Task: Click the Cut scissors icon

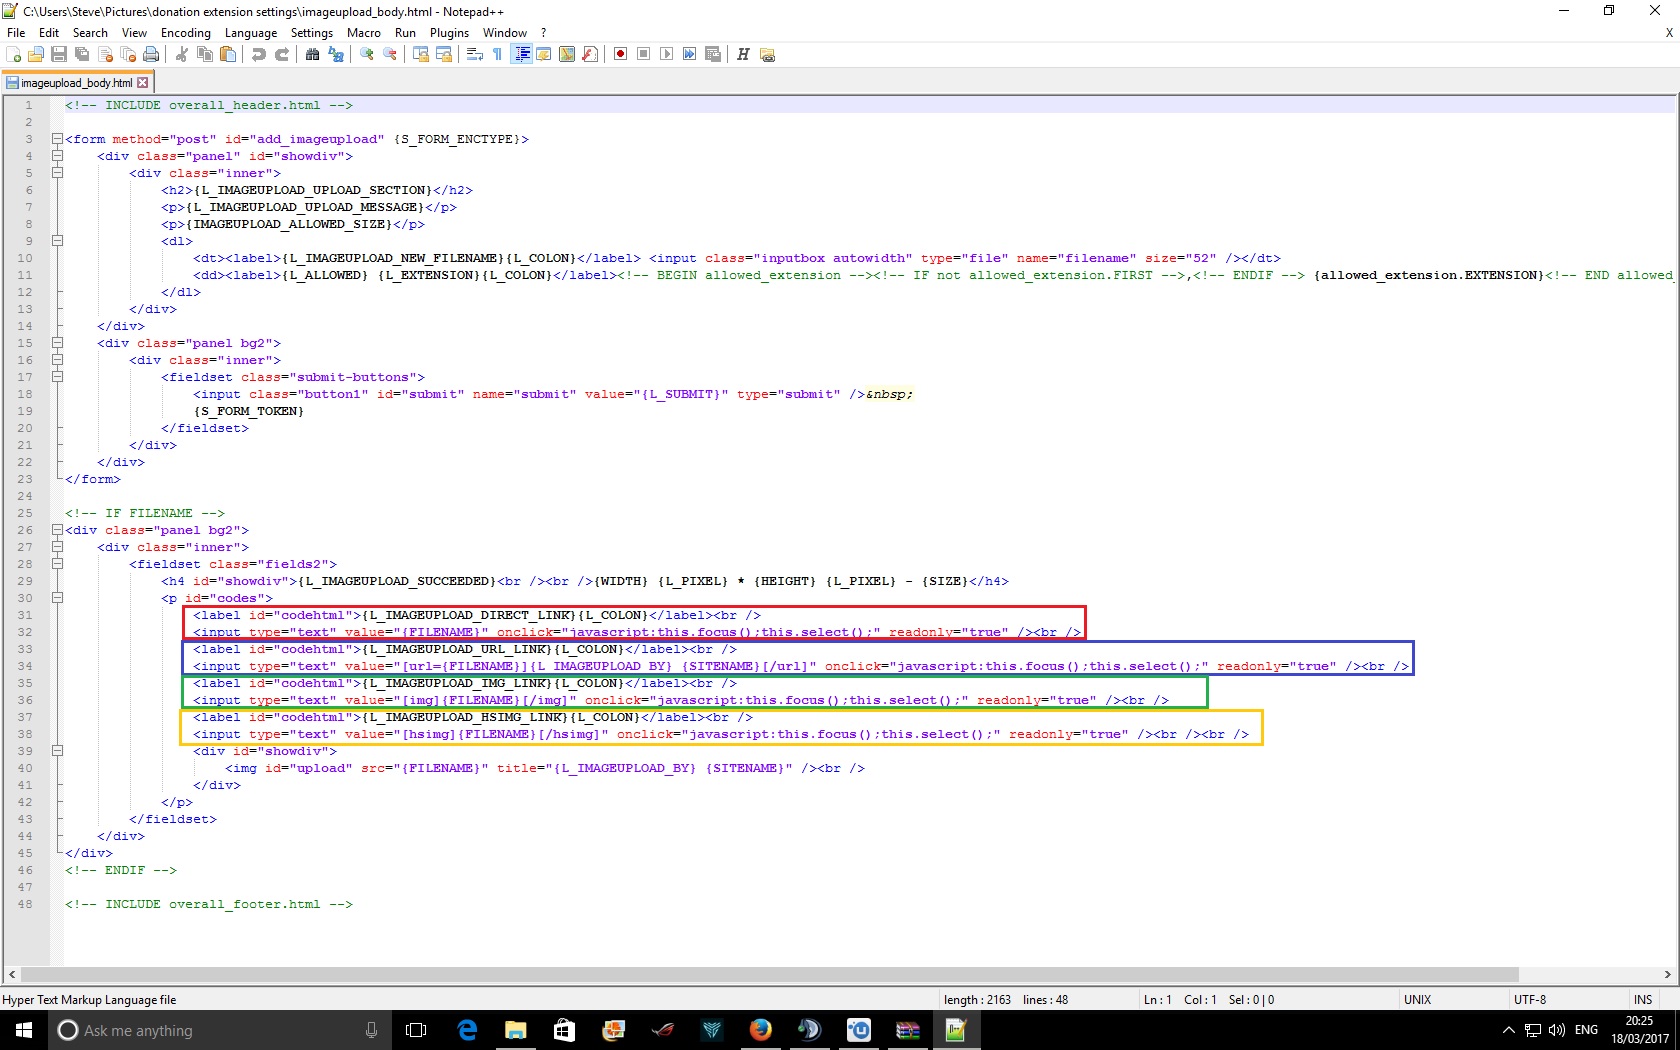Action: [182, 54]
